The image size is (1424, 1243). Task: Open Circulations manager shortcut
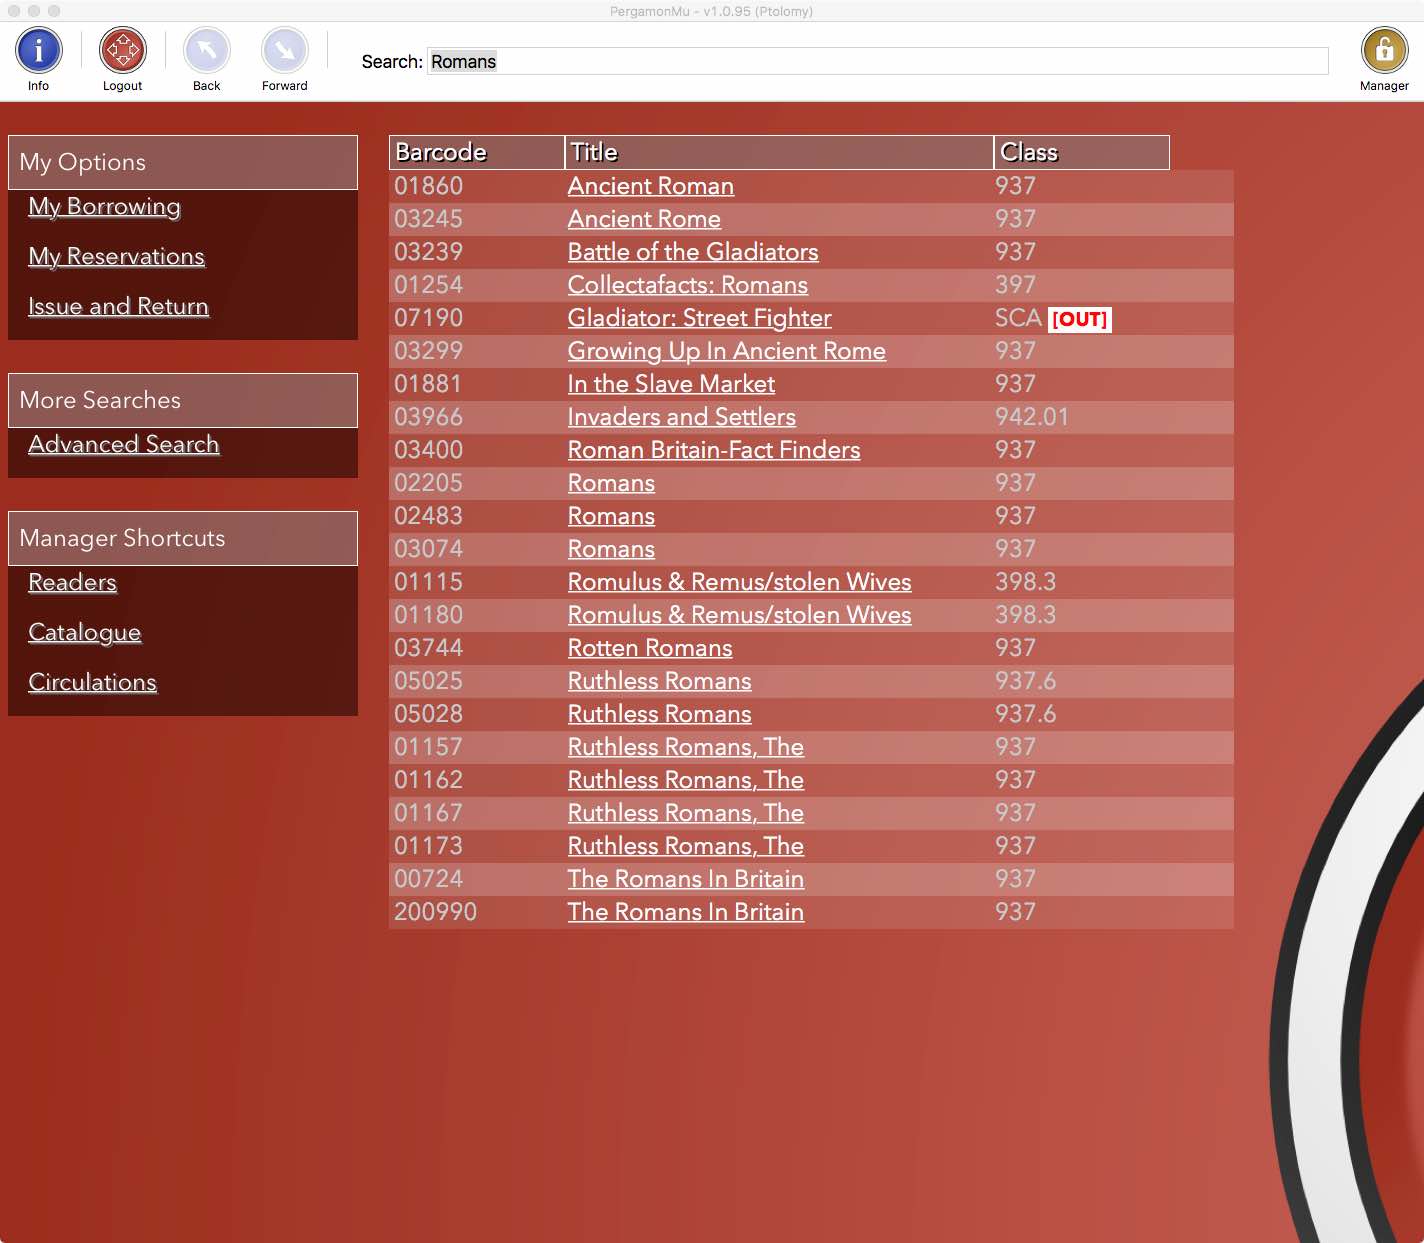(93, 682)
